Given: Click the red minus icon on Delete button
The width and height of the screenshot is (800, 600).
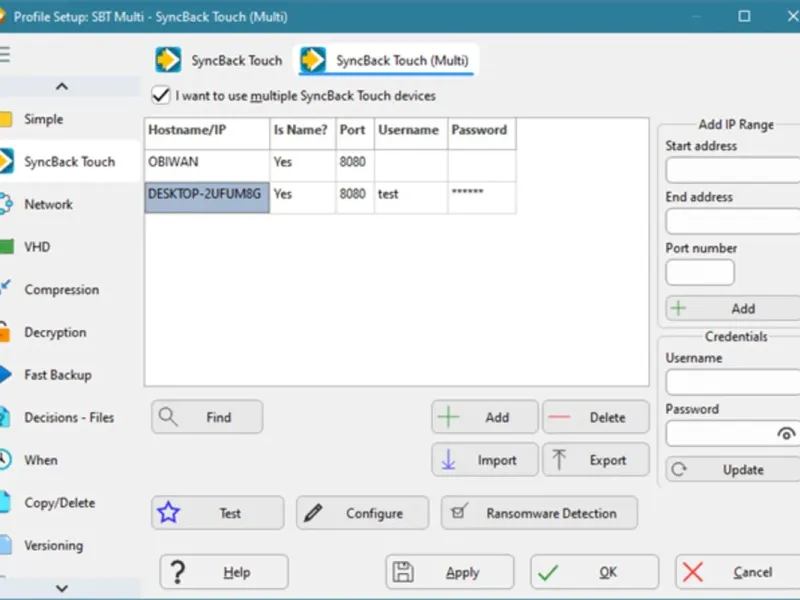Looking at the screenshot, I should point(559,417).
